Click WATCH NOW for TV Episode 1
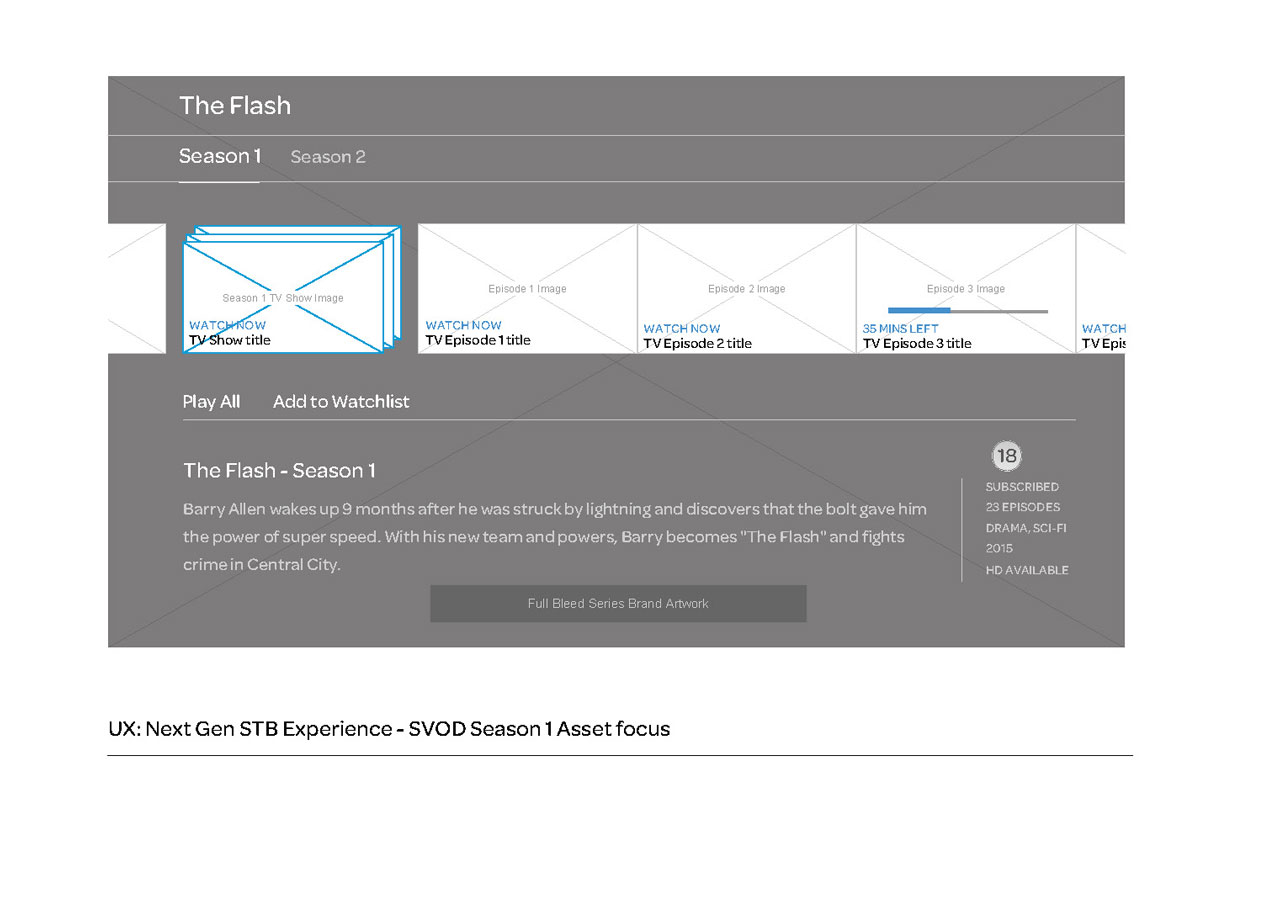Image resolution: width=1280 pixels, height=907 pixels. (463, 325)
